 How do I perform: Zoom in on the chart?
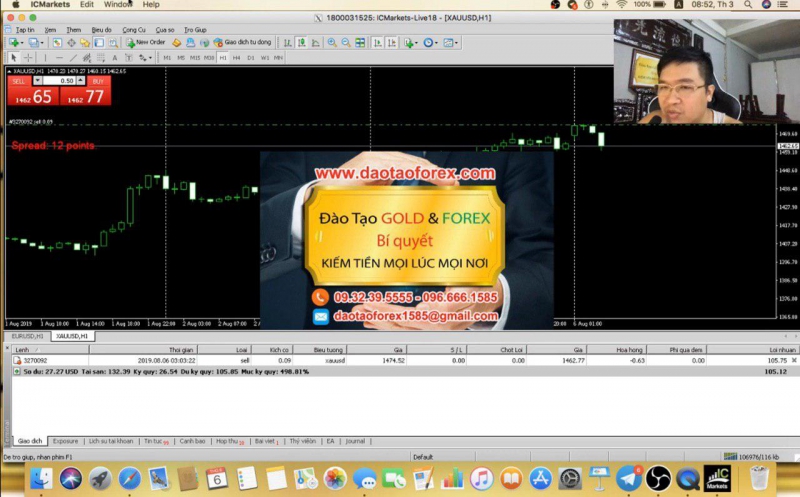[332, 42]
